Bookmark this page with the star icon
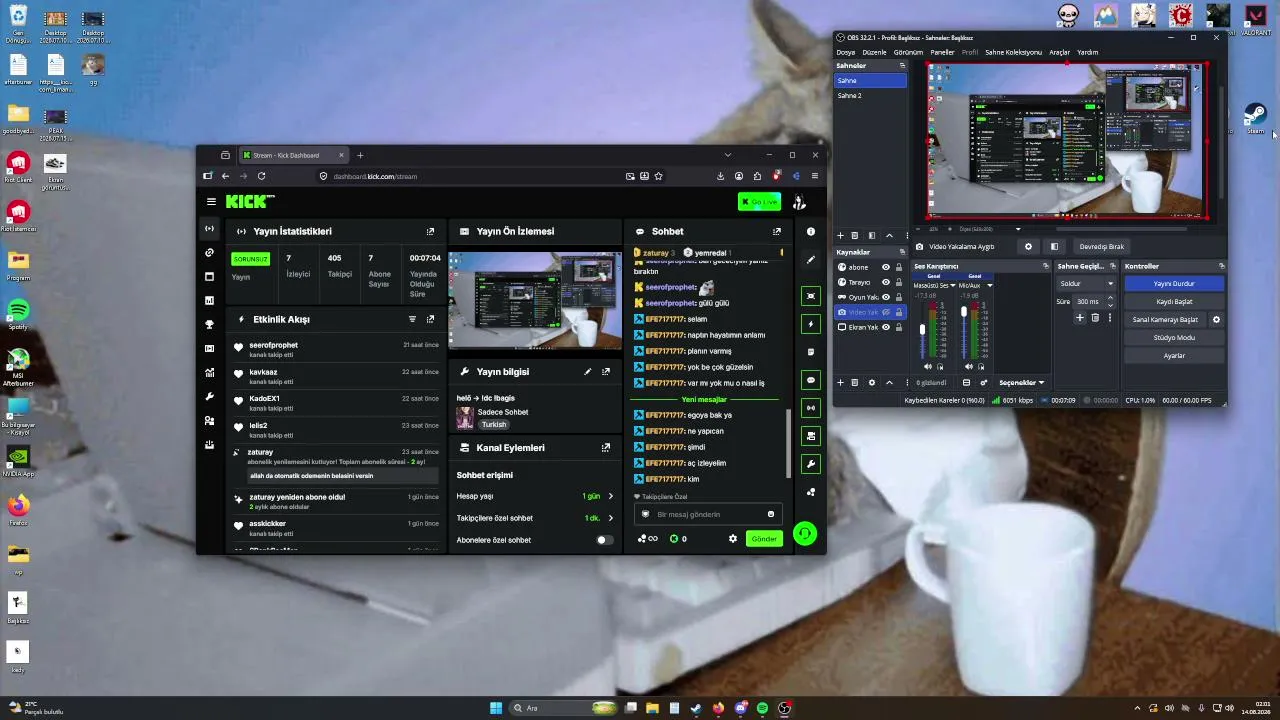Image resolution: width=1280 pixels, height=720 pixels. [658, 176]
